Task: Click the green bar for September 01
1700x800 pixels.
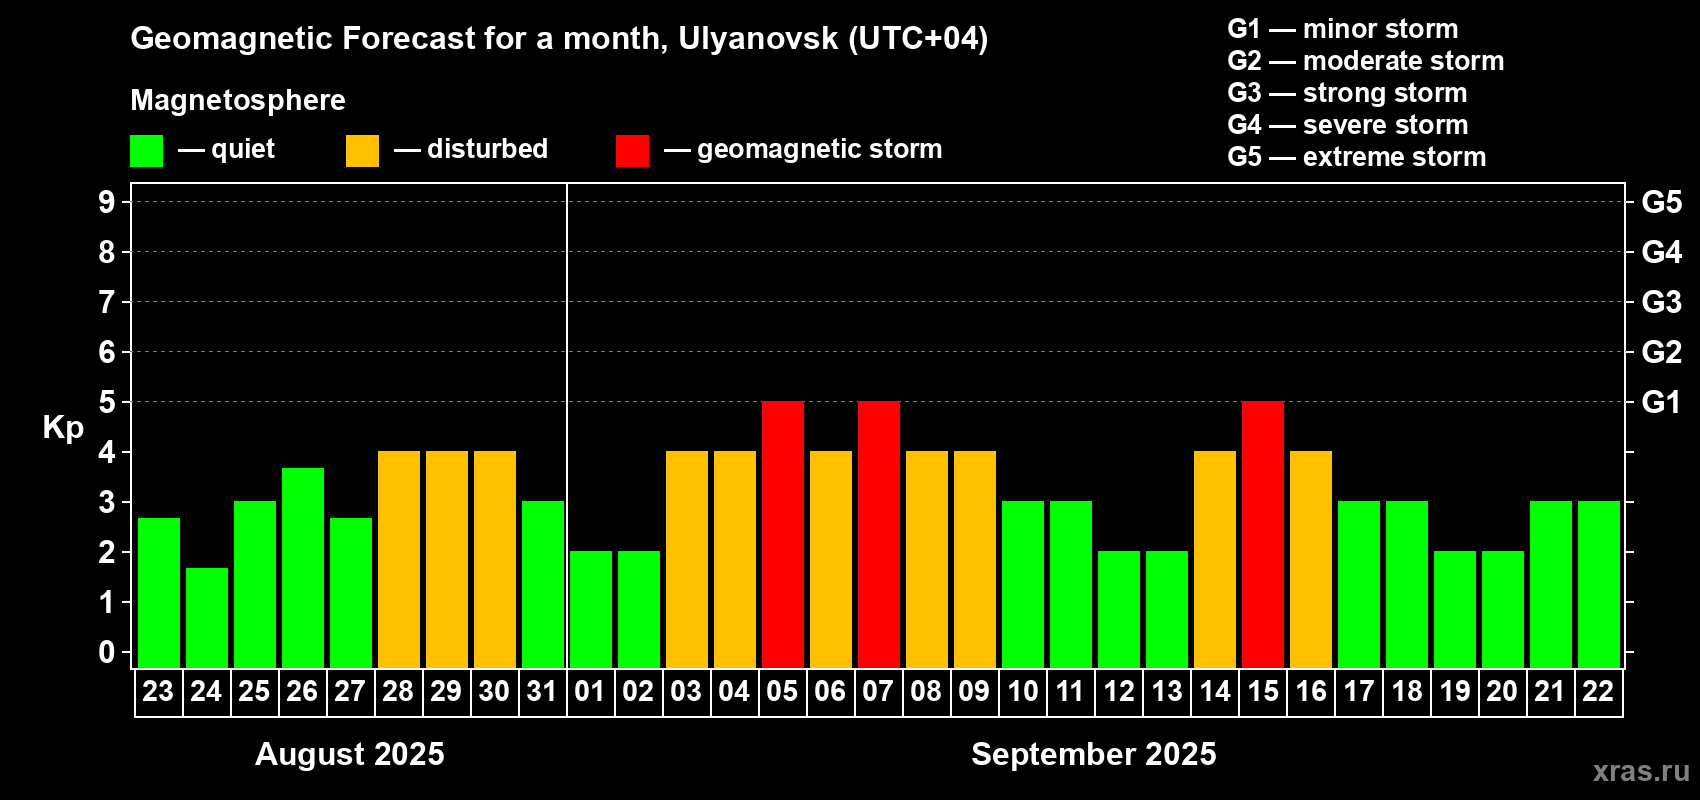Action: click(591, 610)
